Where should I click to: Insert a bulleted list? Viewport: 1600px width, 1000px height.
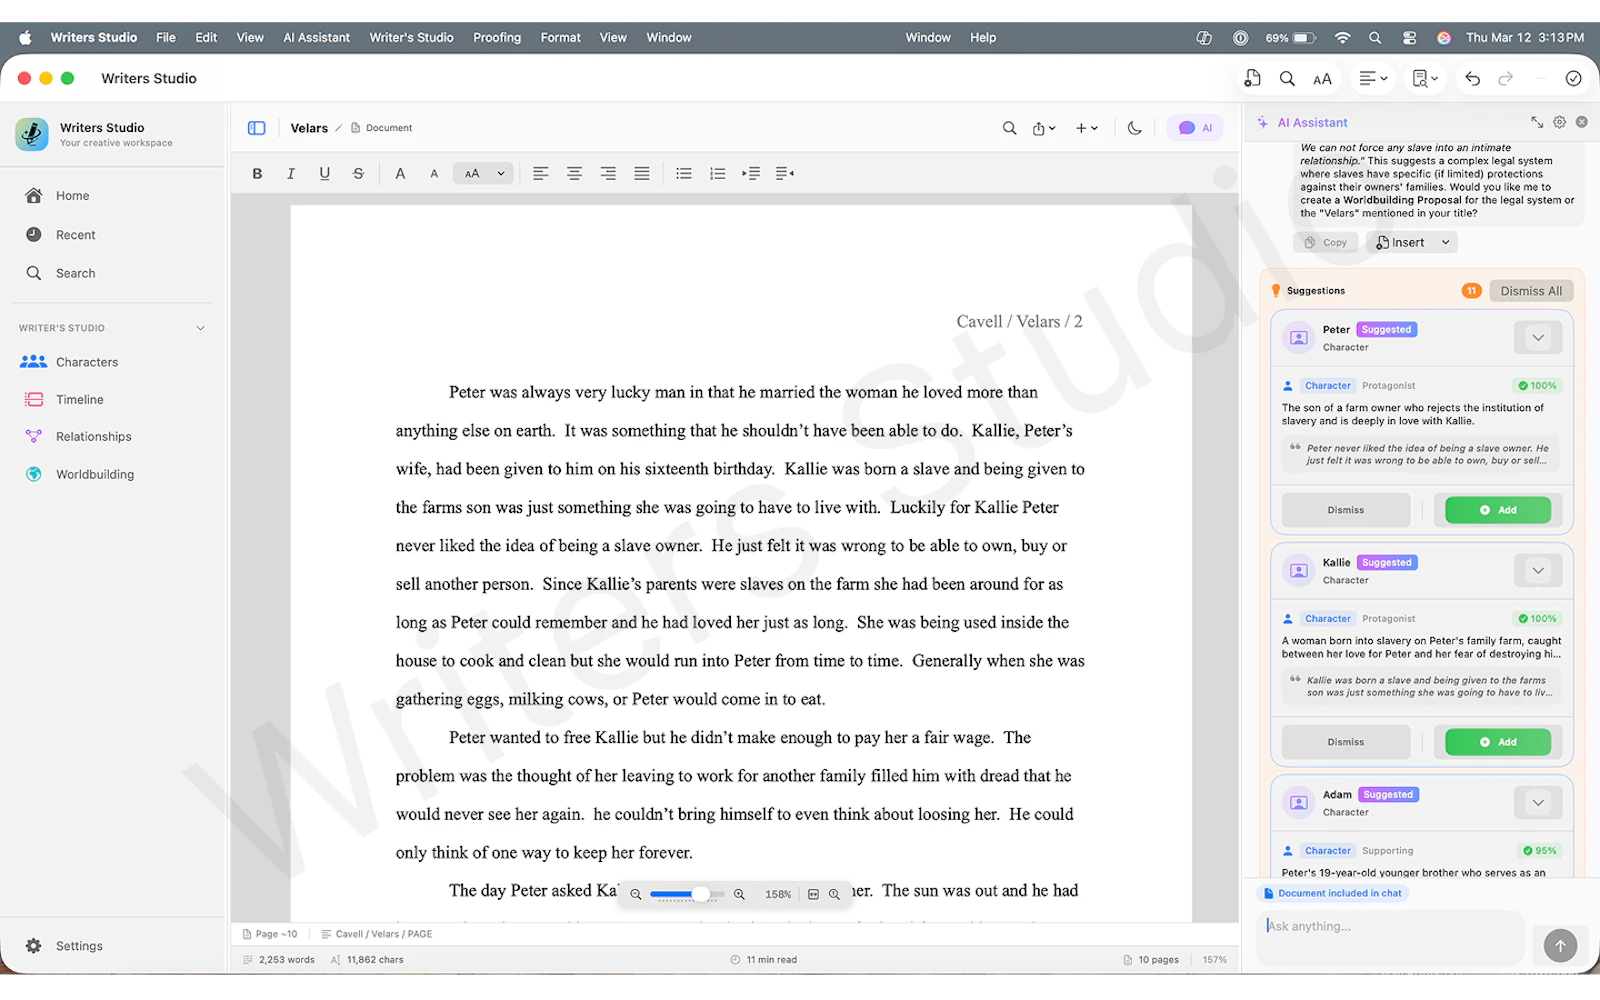pyautogui.click(x=684, y=173)
